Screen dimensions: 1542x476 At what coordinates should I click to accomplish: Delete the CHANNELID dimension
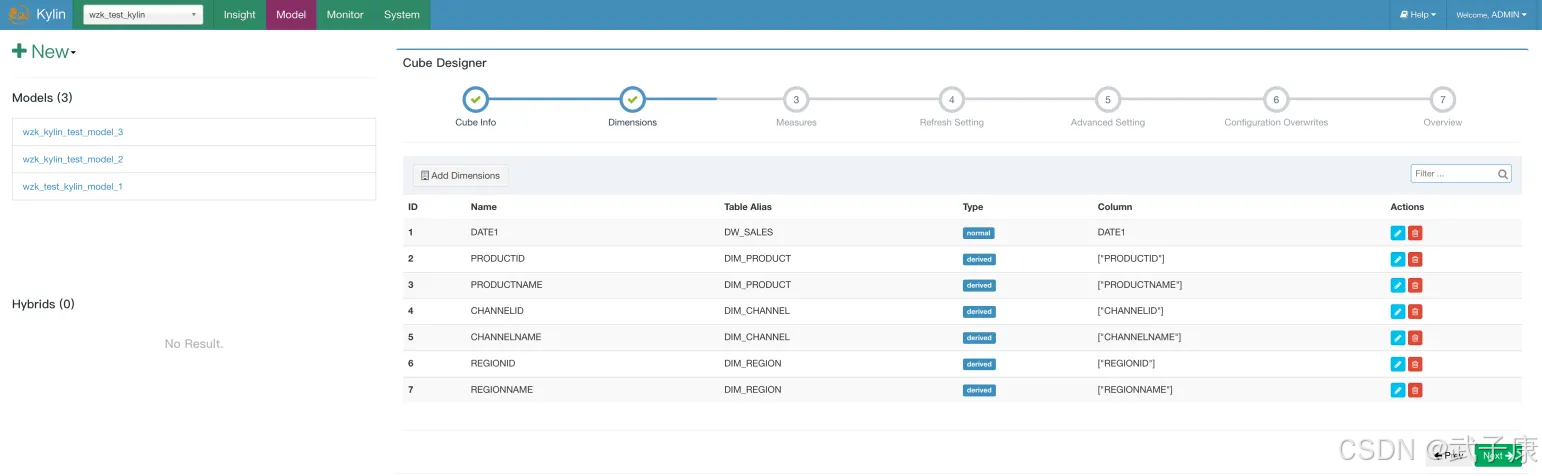point(1415,311)
